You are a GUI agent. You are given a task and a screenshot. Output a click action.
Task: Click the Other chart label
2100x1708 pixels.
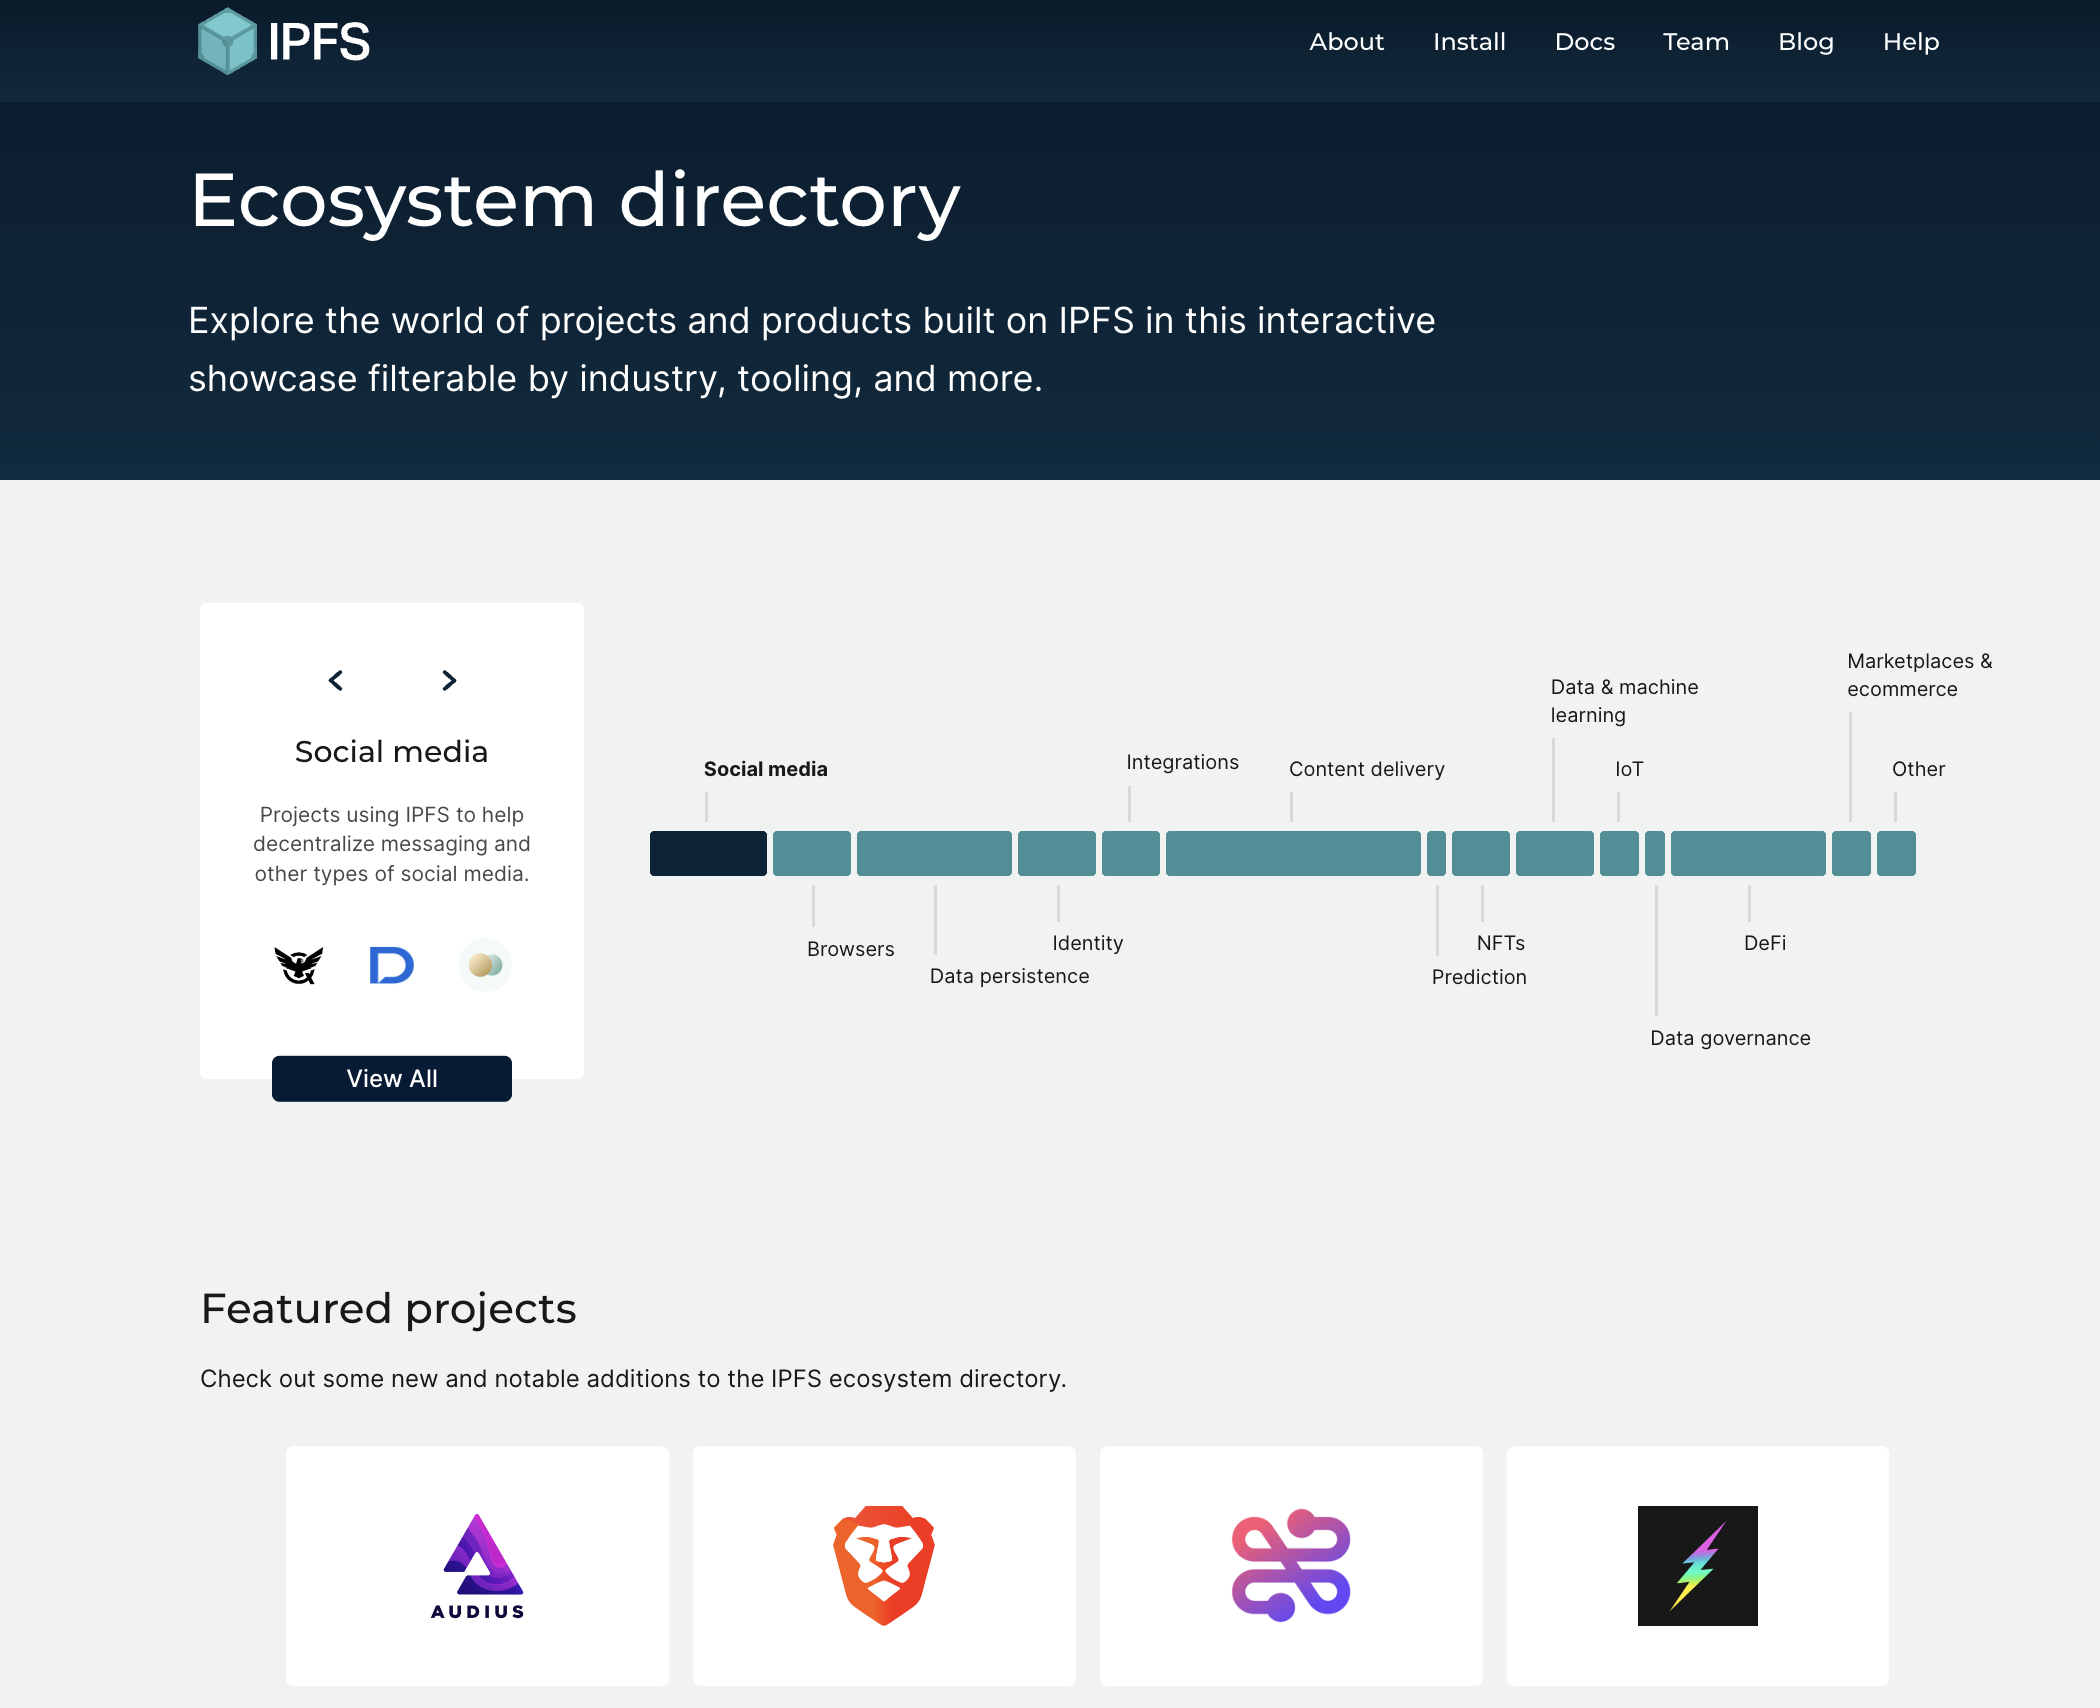click(x=1918, y=769)
